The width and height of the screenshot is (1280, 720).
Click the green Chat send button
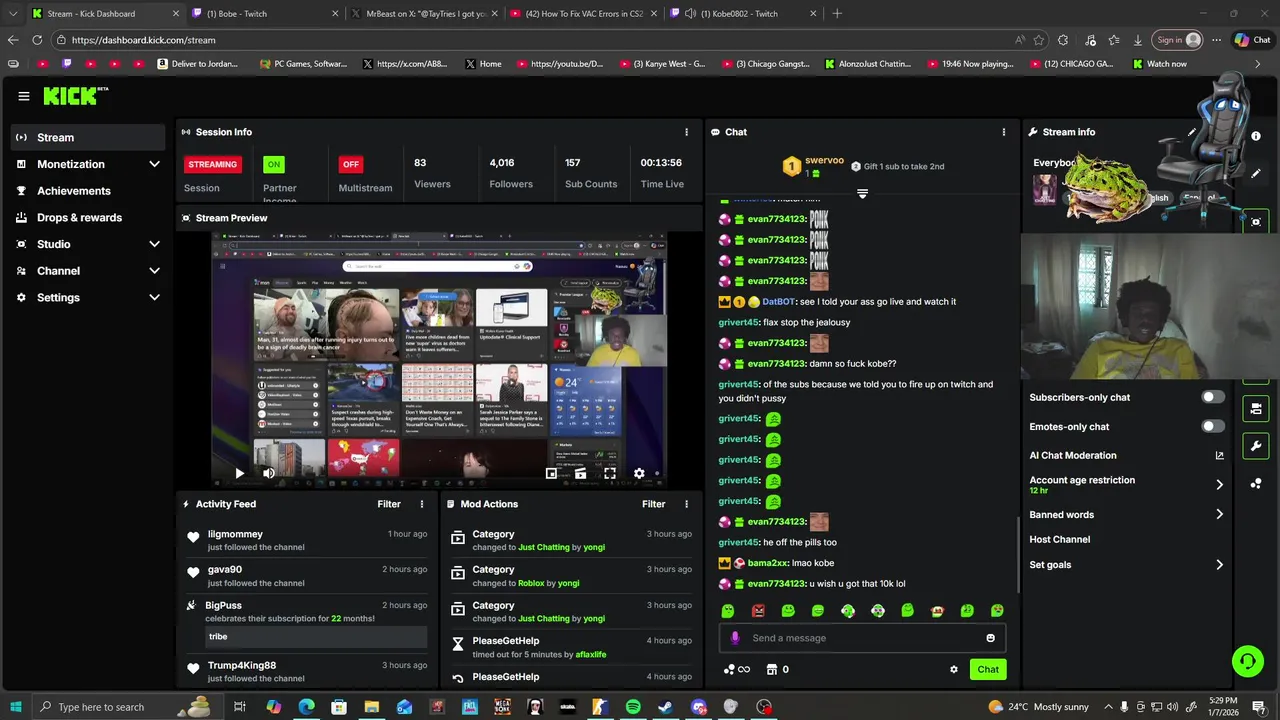click(987, 670)
